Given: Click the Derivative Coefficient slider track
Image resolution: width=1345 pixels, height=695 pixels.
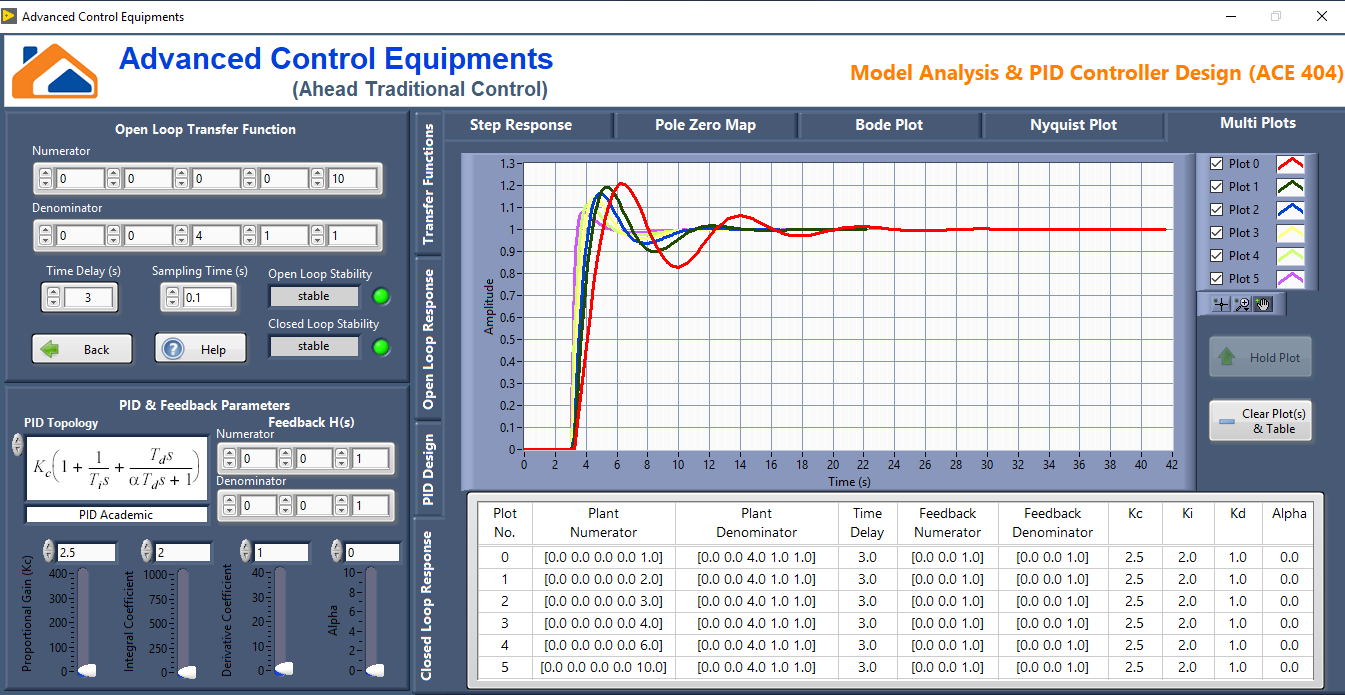Looking at the screenshot, I should 281,621.
